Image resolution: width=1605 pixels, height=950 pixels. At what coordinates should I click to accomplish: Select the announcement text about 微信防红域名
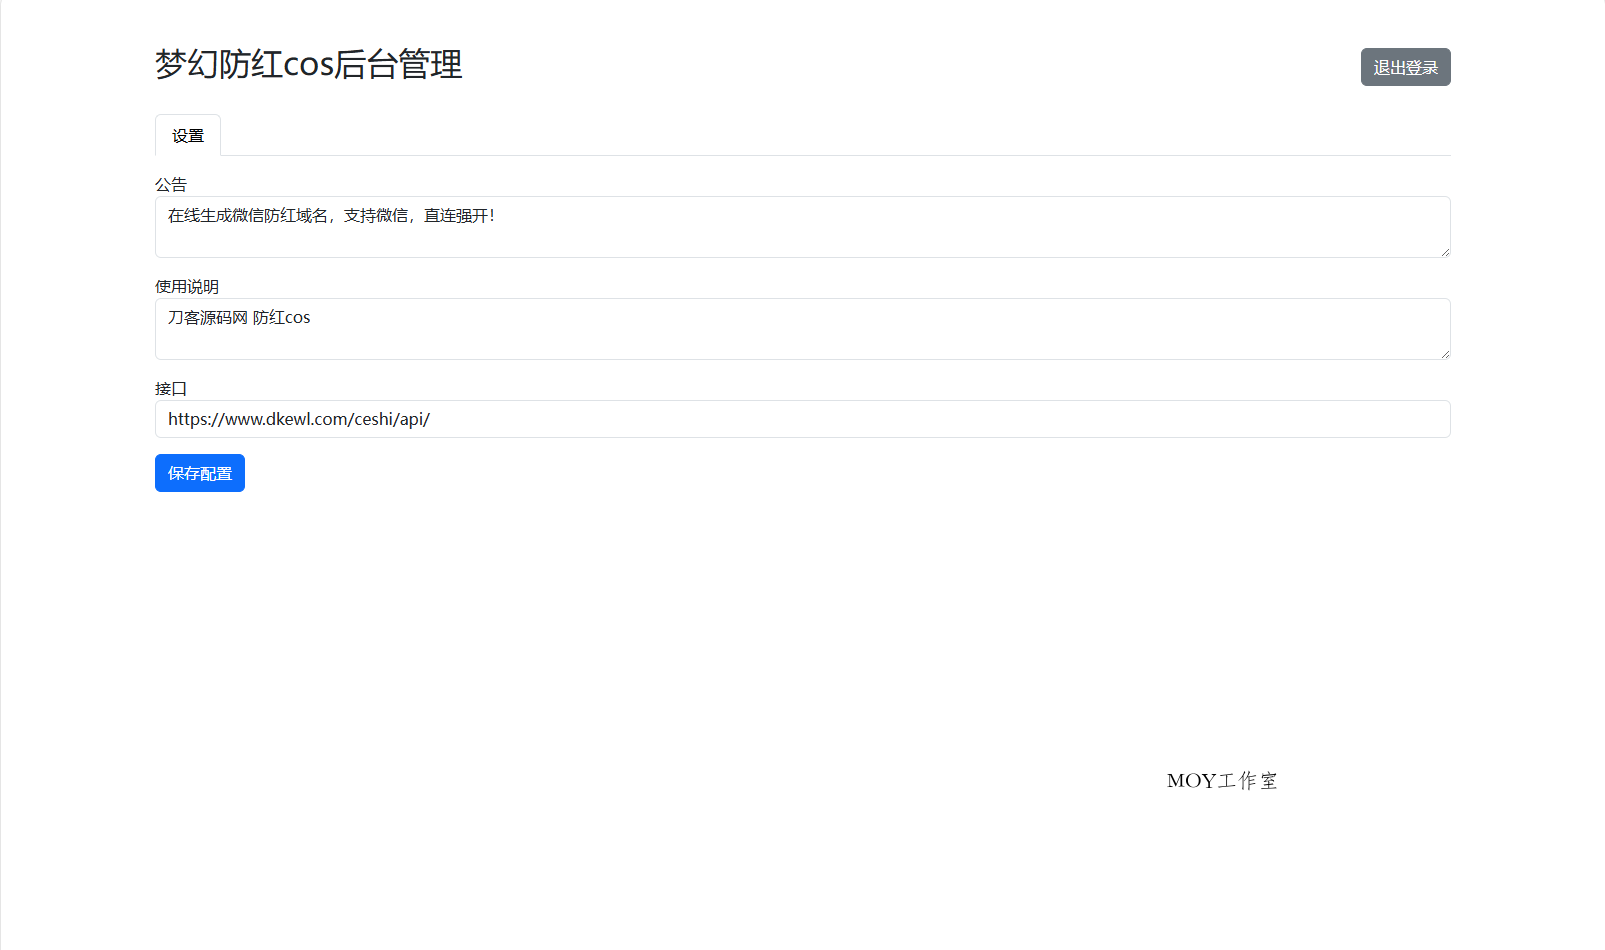point(331,215)
